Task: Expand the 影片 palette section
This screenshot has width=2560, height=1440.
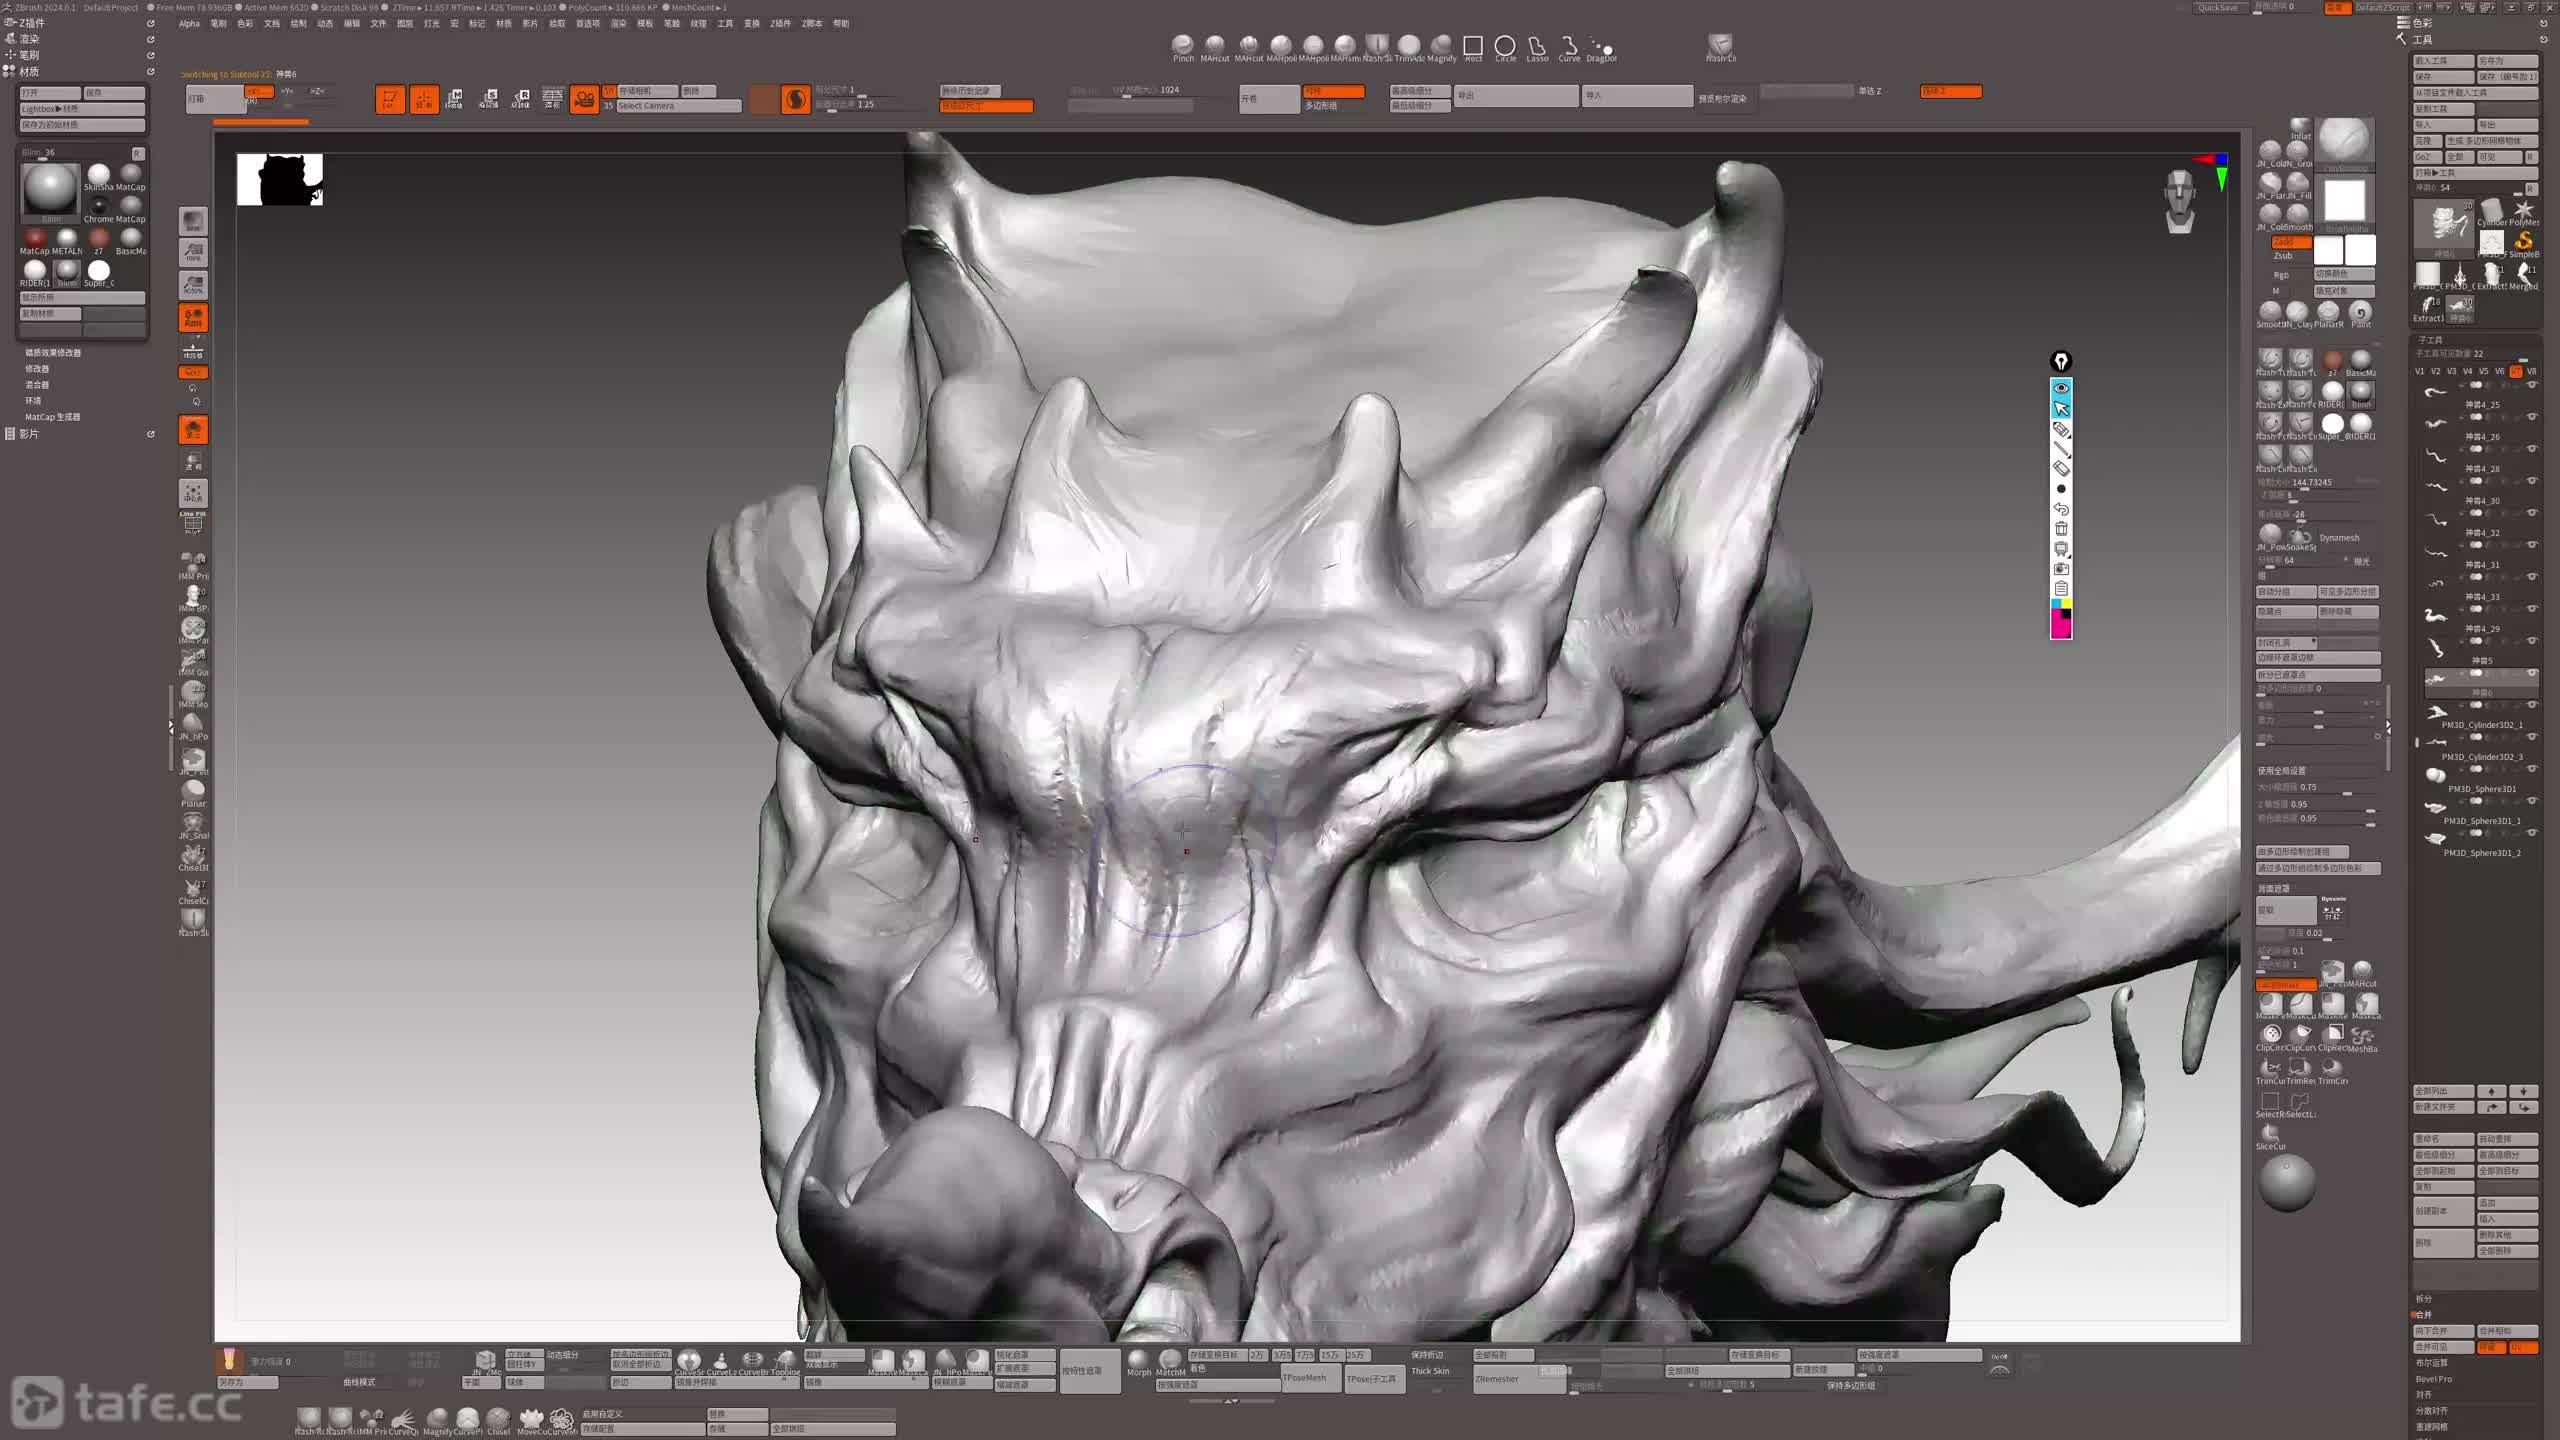Action: coord(29,434)
